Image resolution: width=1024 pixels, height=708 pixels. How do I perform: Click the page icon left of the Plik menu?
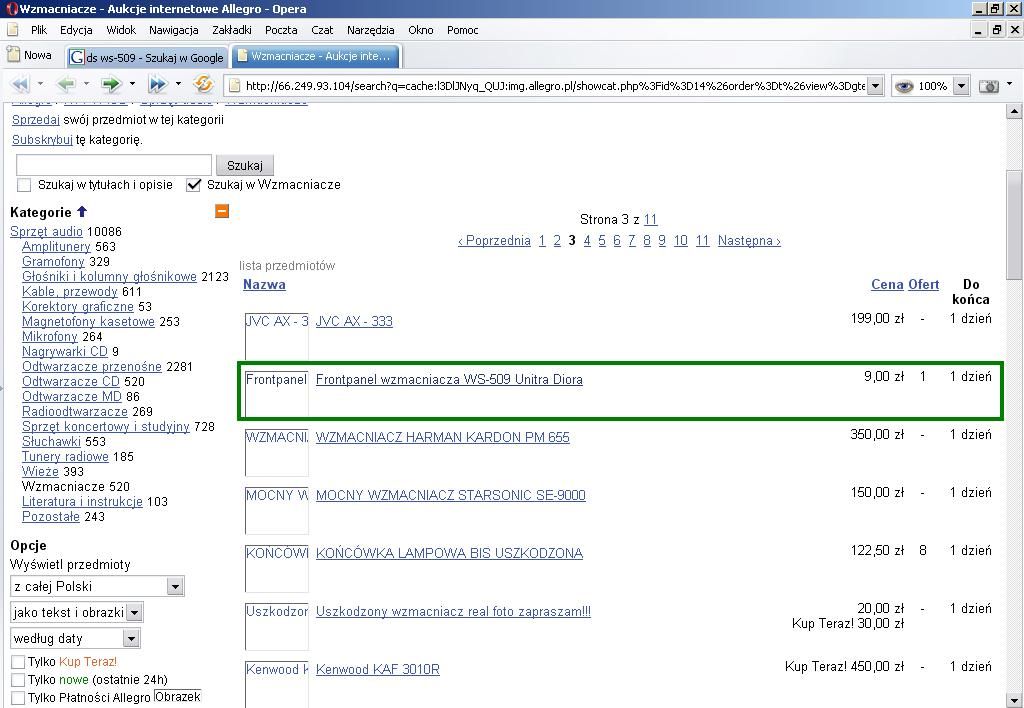coord(13,30)
